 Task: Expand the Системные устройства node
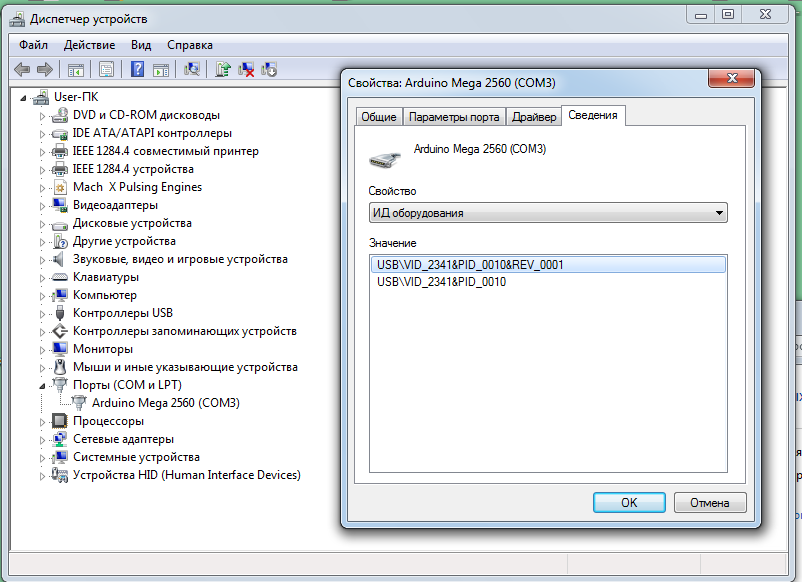point(42,458)
